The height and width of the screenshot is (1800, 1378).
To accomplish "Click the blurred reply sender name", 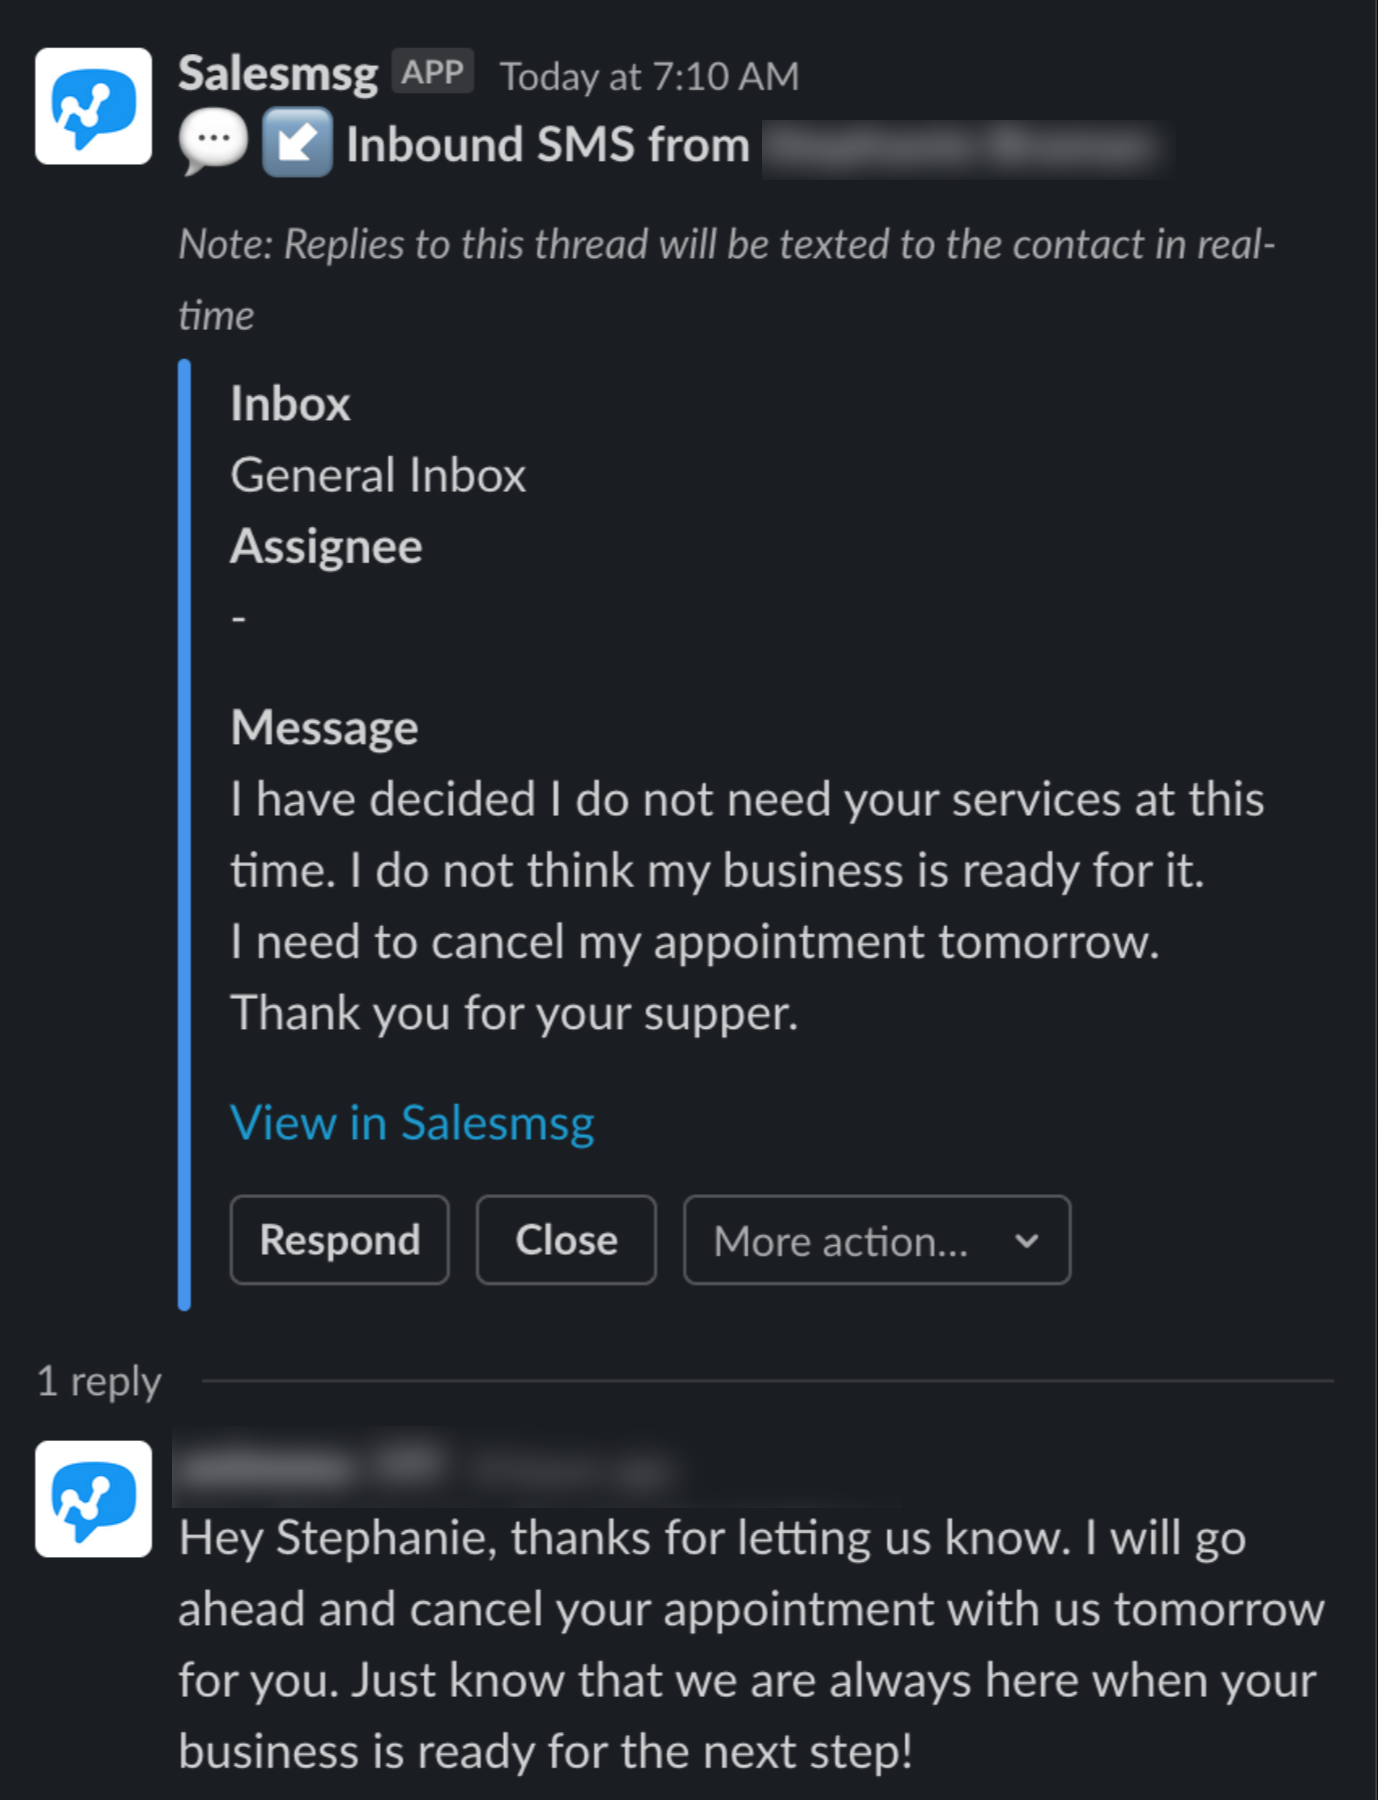I will coord(310,1467).
